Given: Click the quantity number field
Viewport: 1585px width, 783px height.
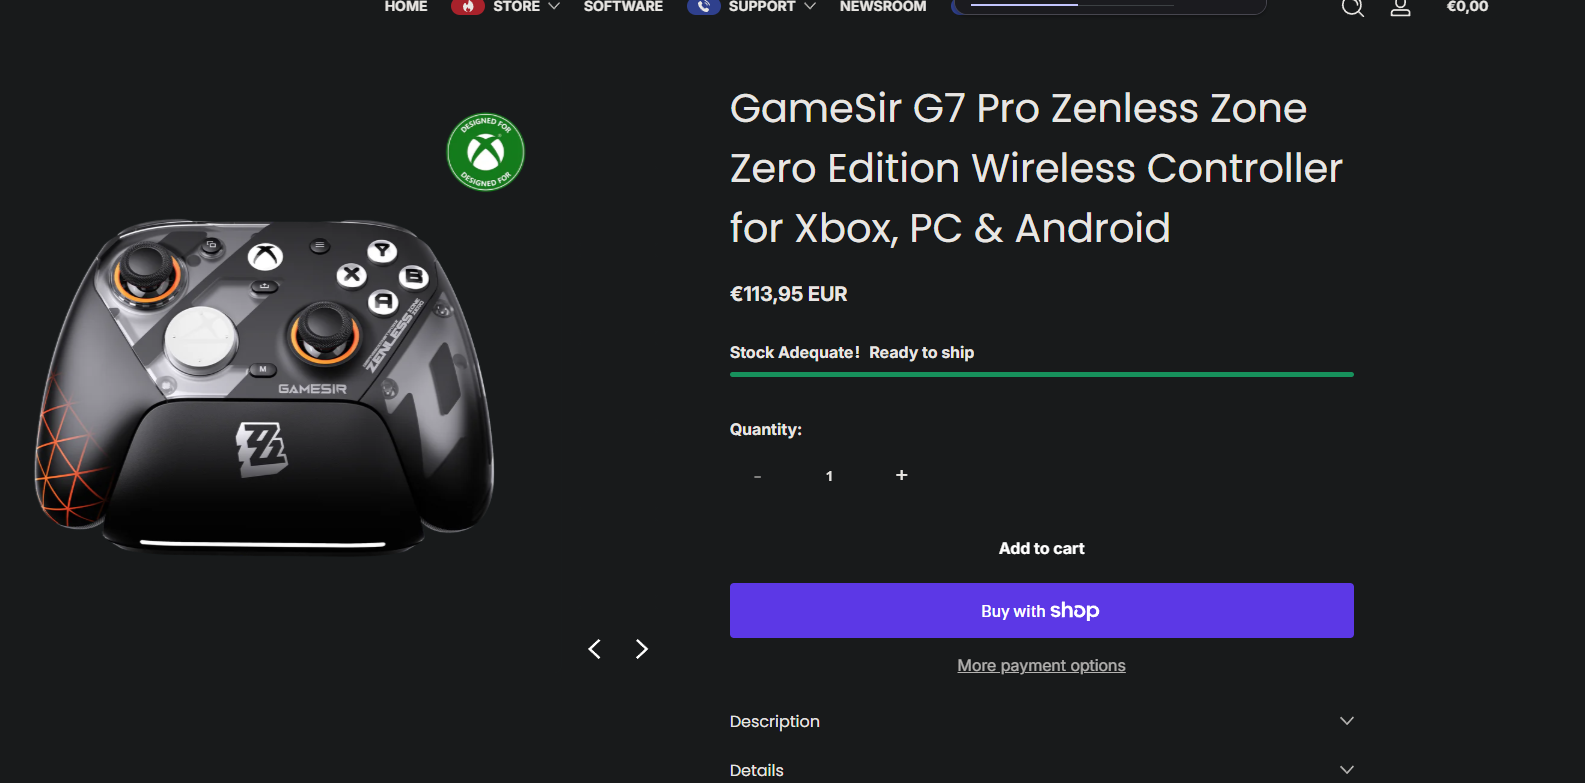Looking at the screenshot, I should click(x=829, y=476).
